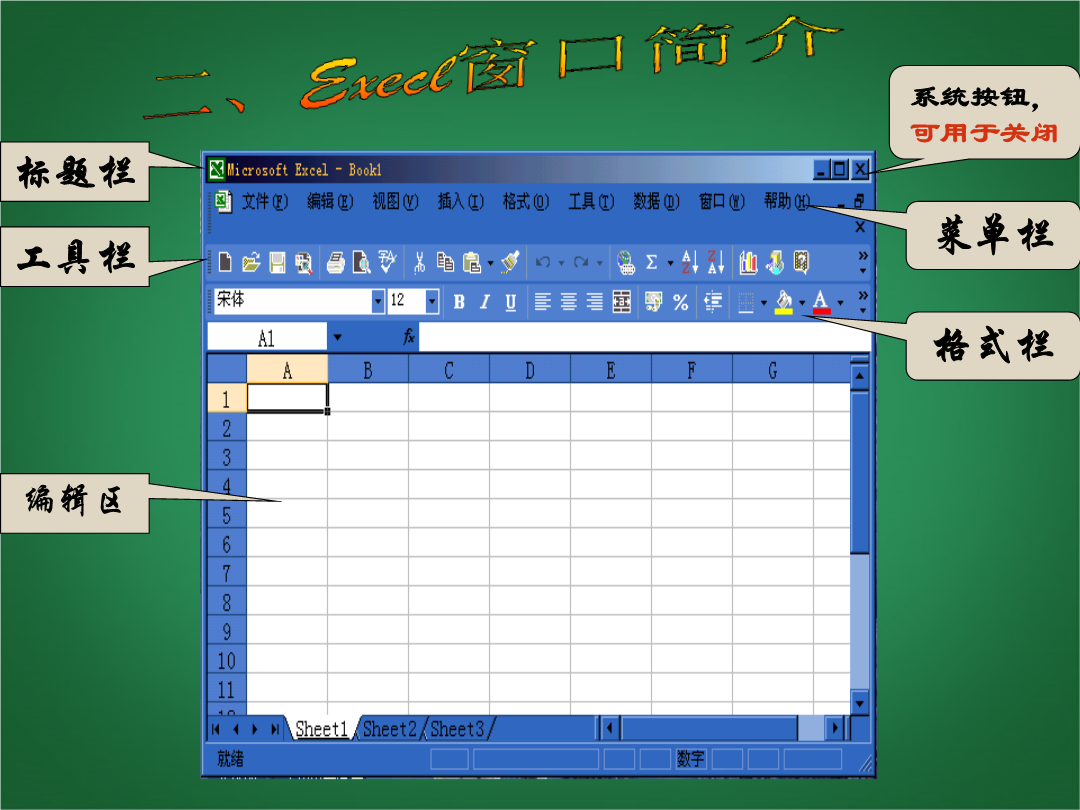Apply the yellow Fill Color swatch
The width and height of the screenshot is (1080, 810).
point(784,302)
